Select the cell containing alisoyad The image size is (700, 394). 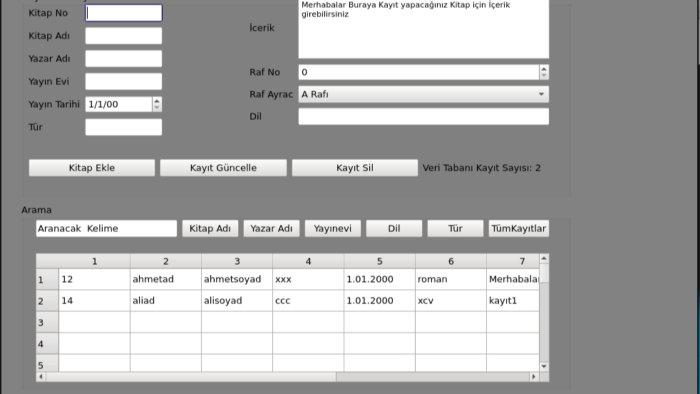(237, 301)
